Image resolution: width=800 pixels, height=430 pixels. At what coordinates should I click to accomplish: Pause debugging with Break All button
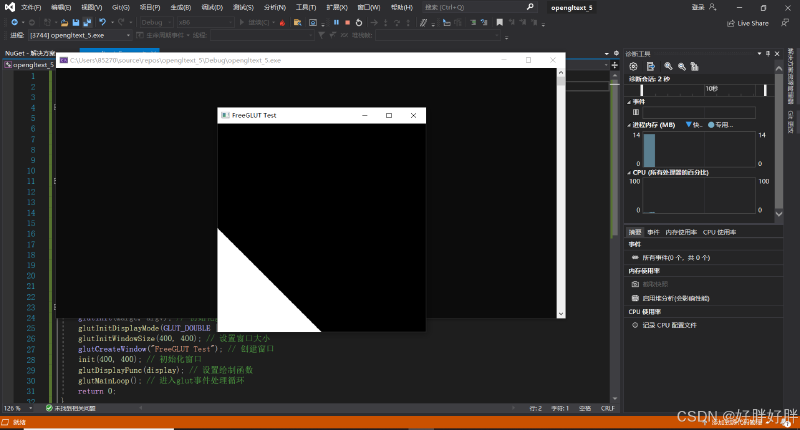tap(336, 22)
